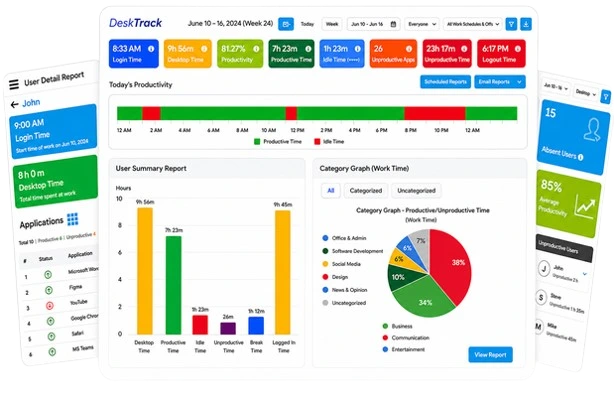Screen dimensions: 615x406
Task: Click the Jun 10 - Jun 16 date field
Action: 373,24
